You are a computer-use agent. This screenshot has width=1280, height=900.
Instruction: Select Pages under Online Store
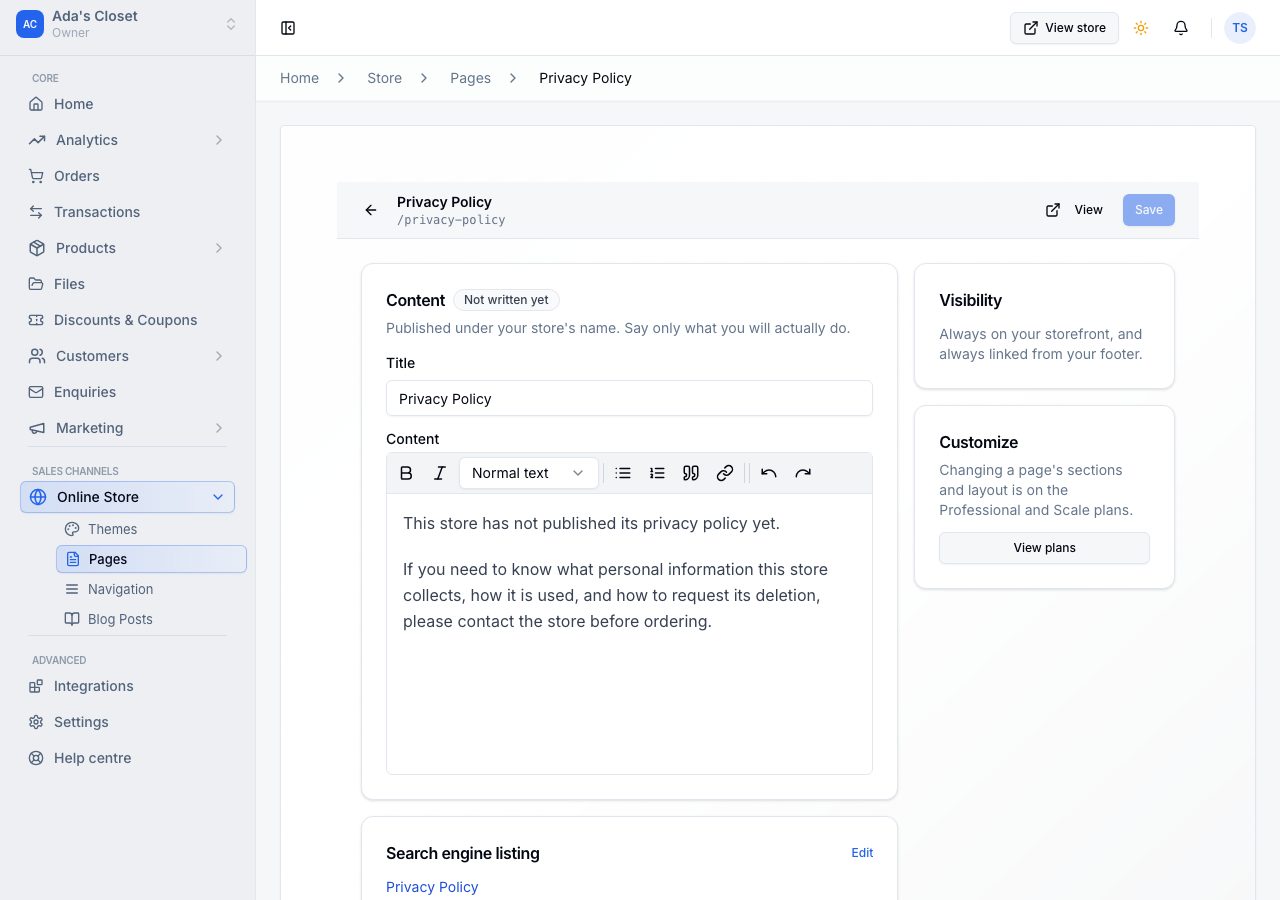[x=151, y=559]
